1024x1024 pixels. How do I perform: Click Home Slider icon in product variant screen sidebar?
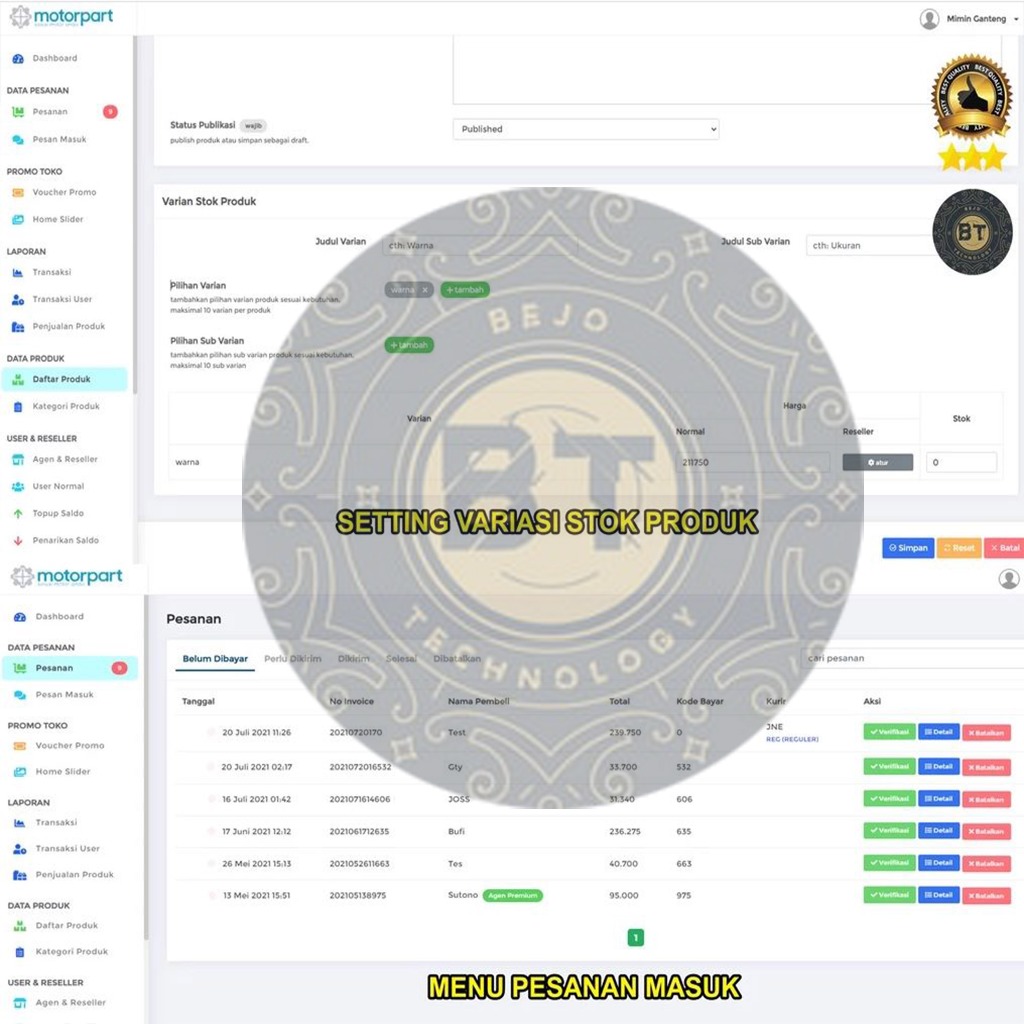click(18, 219)
